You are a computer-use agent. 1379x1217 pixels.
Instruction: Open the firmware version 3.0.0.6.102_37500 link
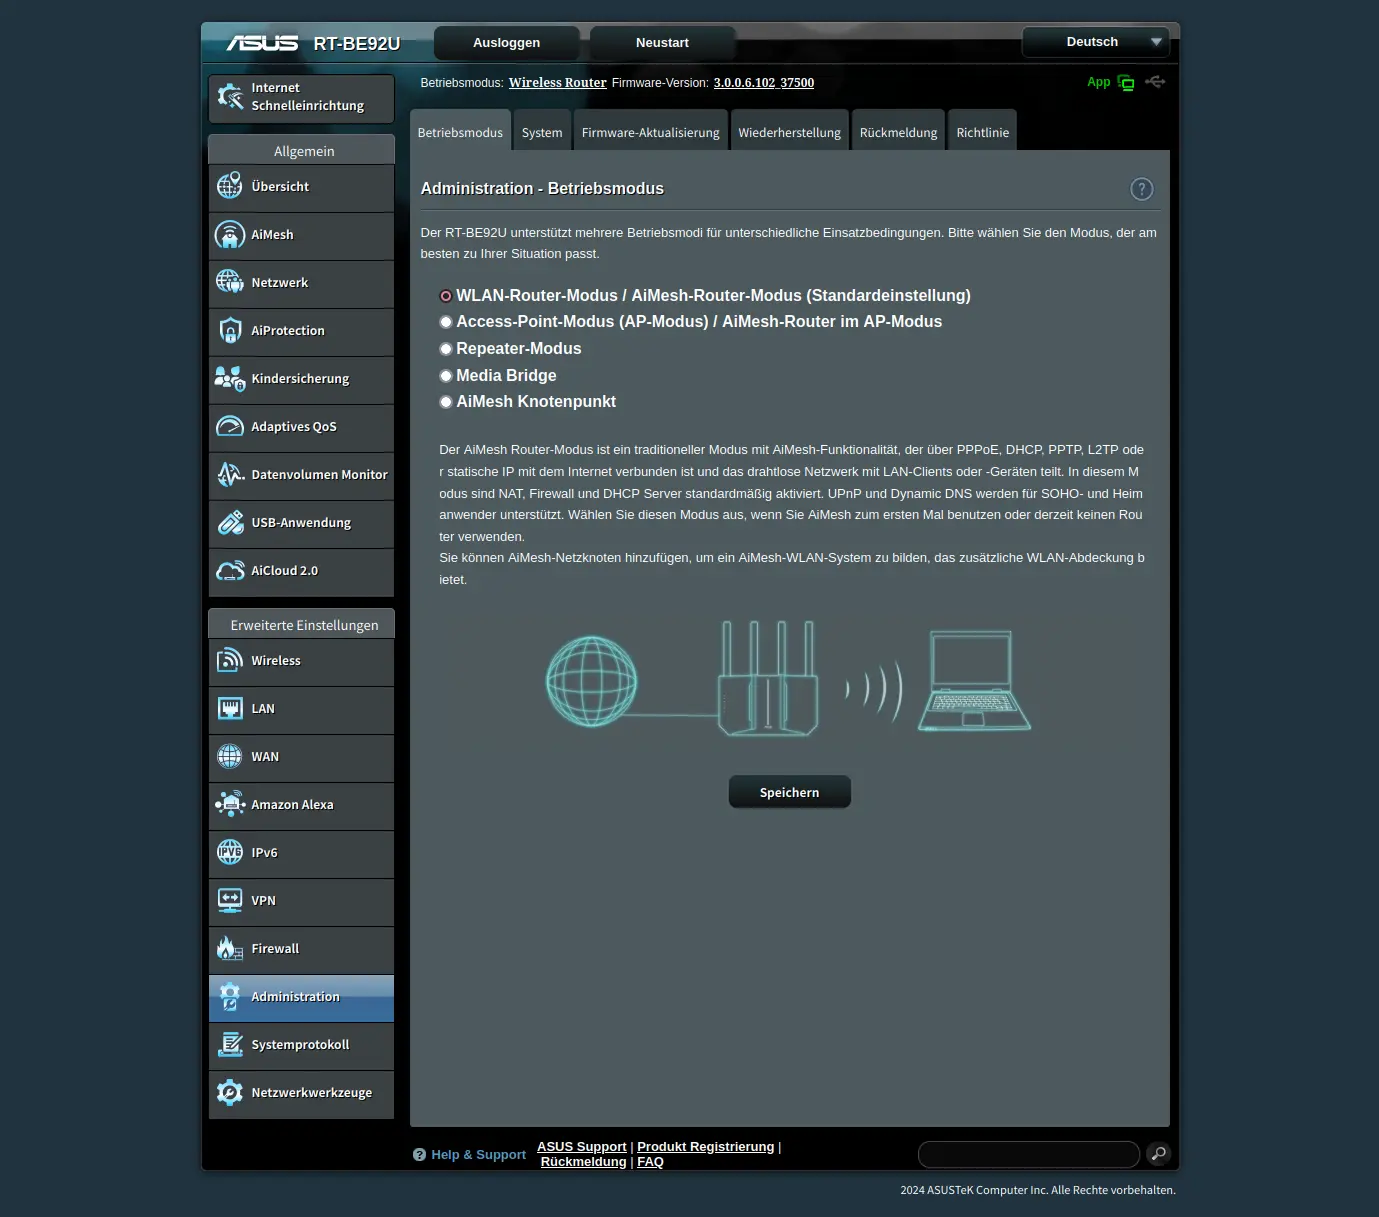[763, 83]
